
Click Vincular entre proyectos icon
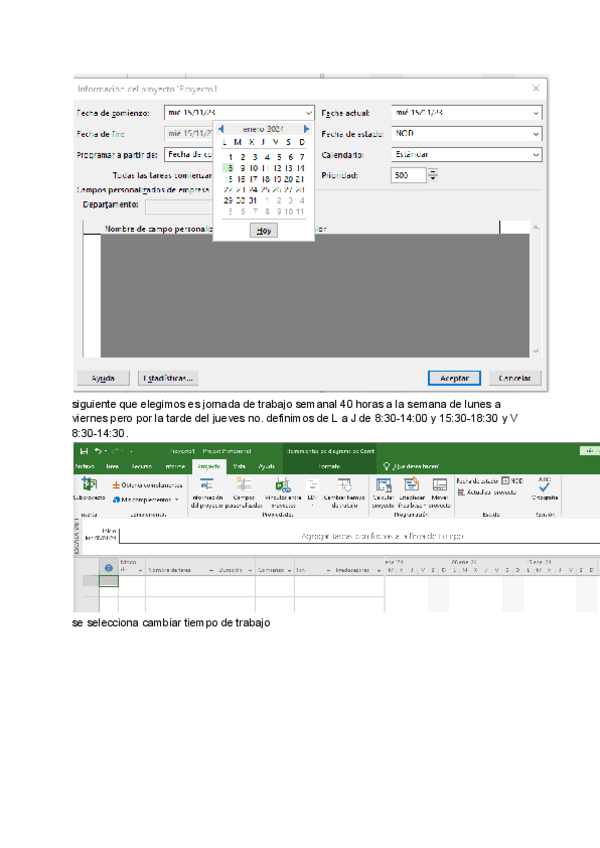pos(281,486)
